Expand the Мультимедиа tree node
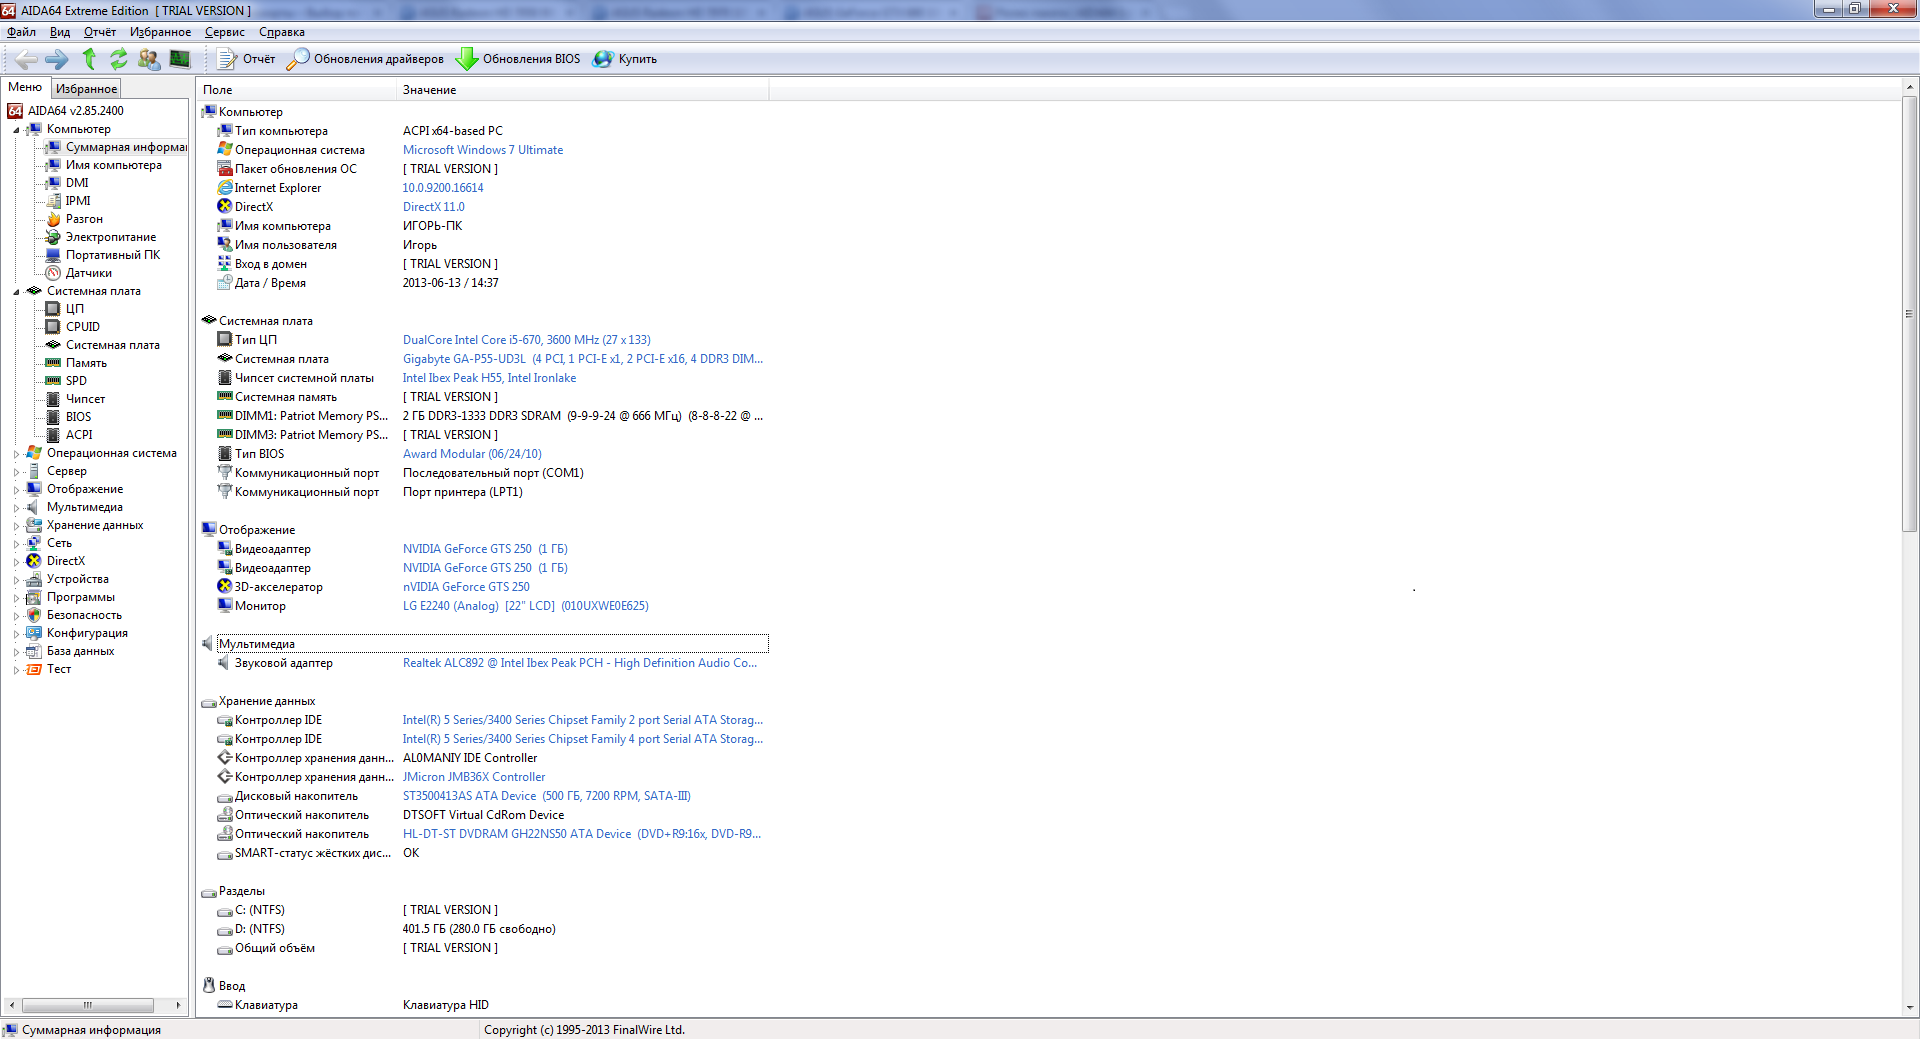 coord(16,508)
